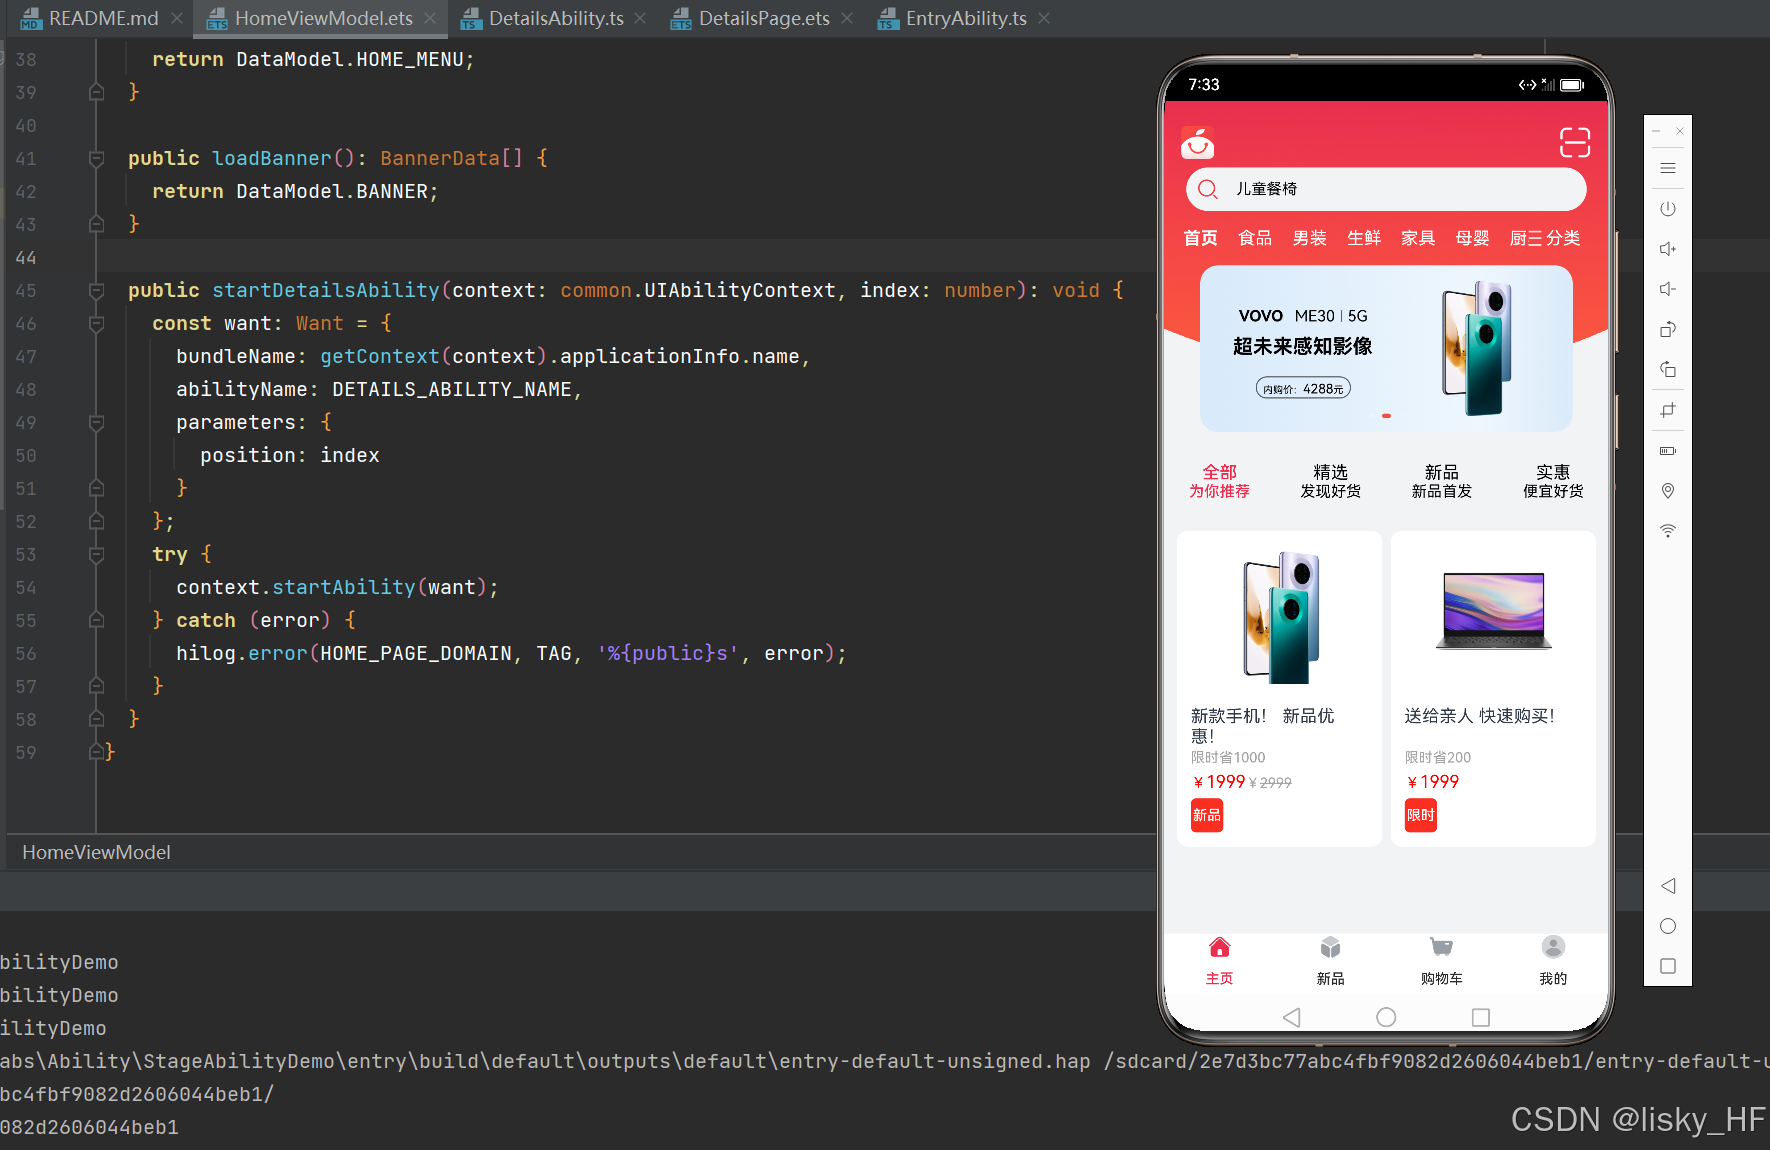Screen dimensions: 1770x1150
Task: Tap the 新品 新品首发 filter
Action: pyautogui.click(x=1441, y=481)
